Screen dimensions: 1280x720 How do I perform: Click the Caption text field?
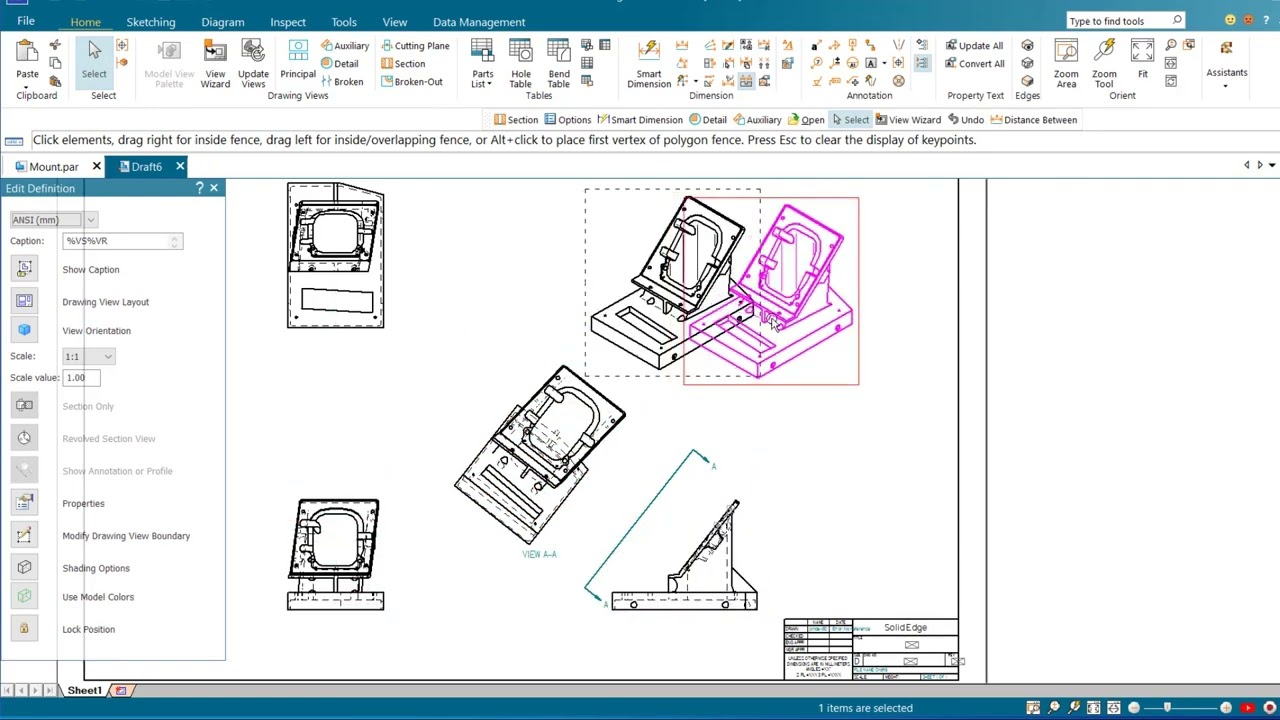(116, 241)
